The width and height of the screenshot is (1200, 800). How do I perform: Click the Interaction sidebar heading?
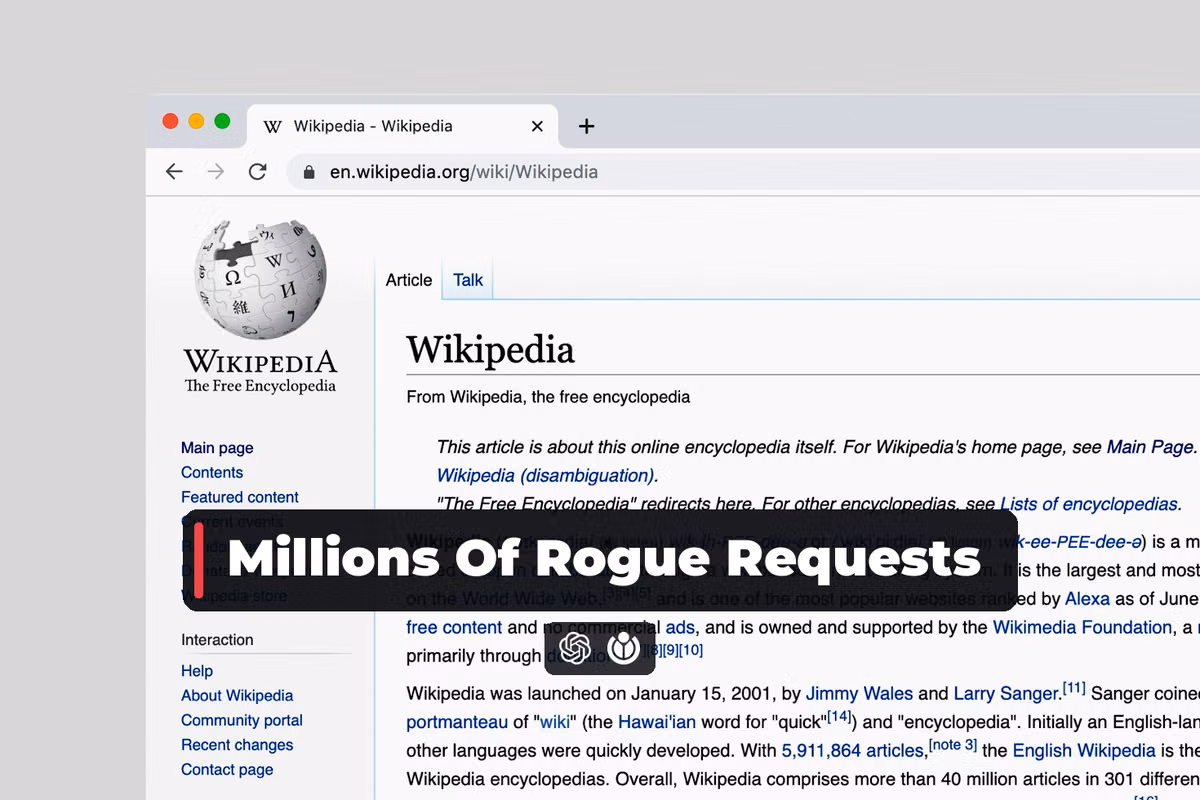(217, 640)
